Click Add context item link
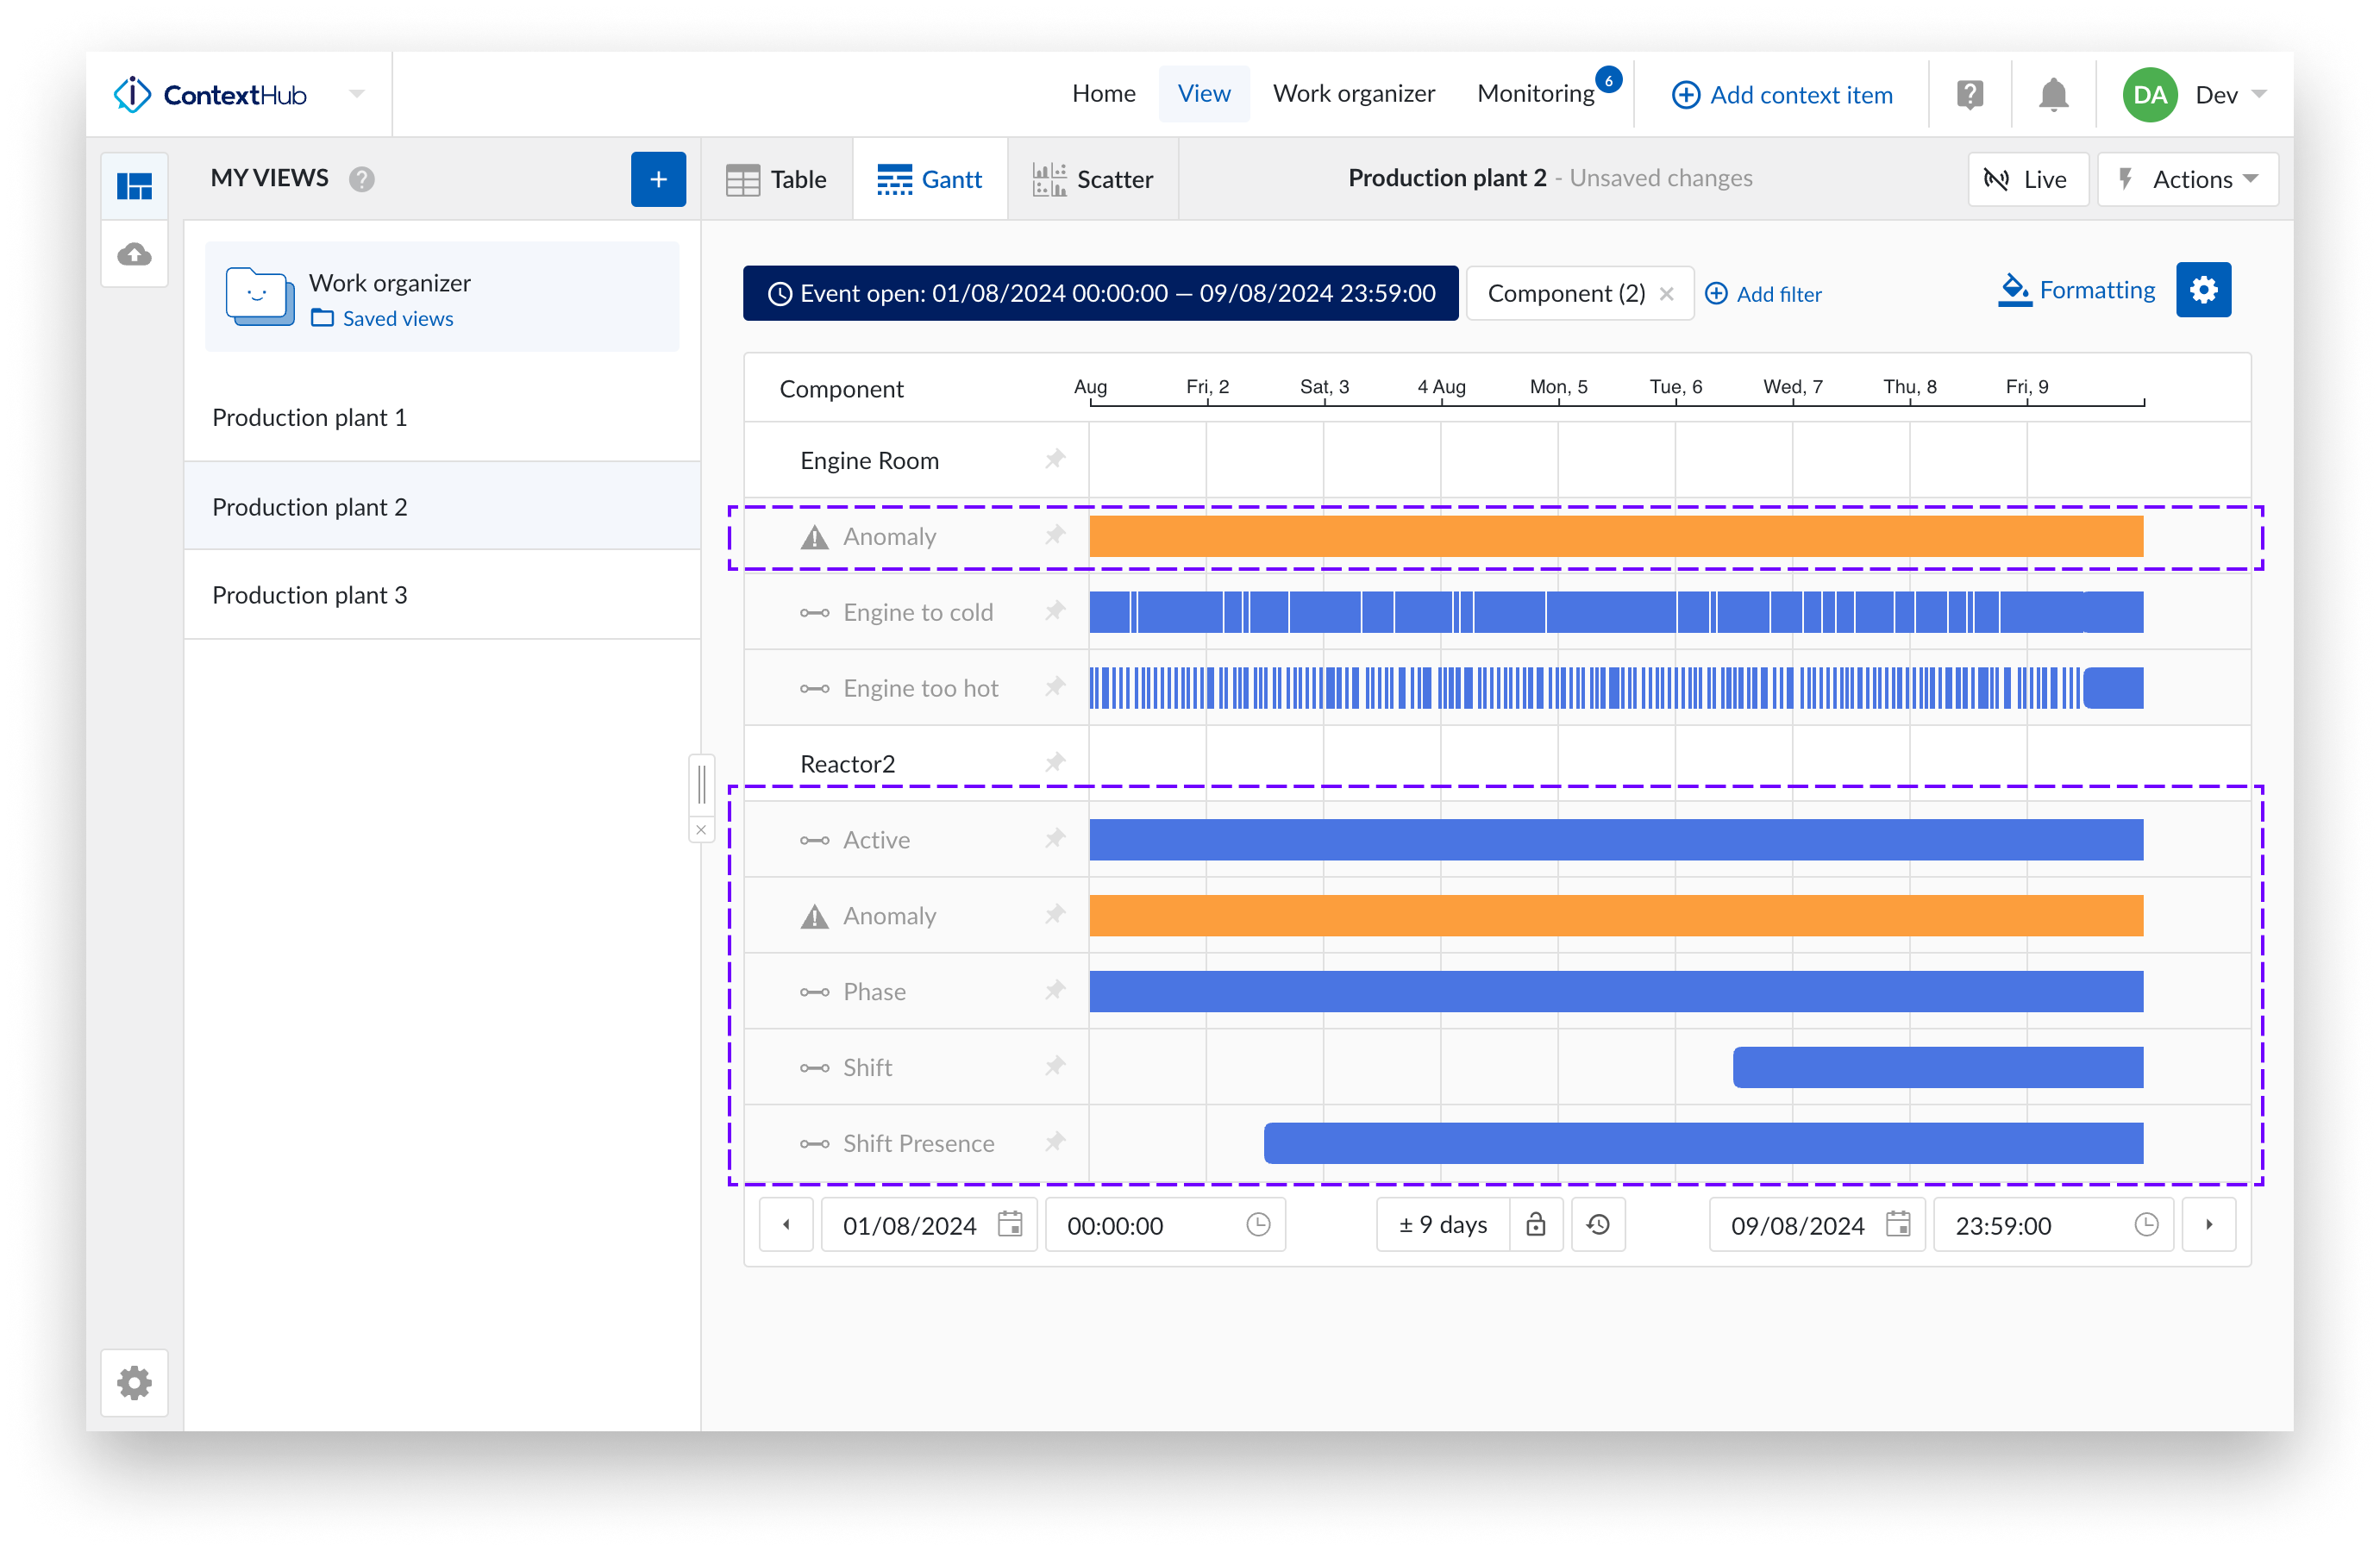The image size is (2380, 1552). [x=1782, y=95]
